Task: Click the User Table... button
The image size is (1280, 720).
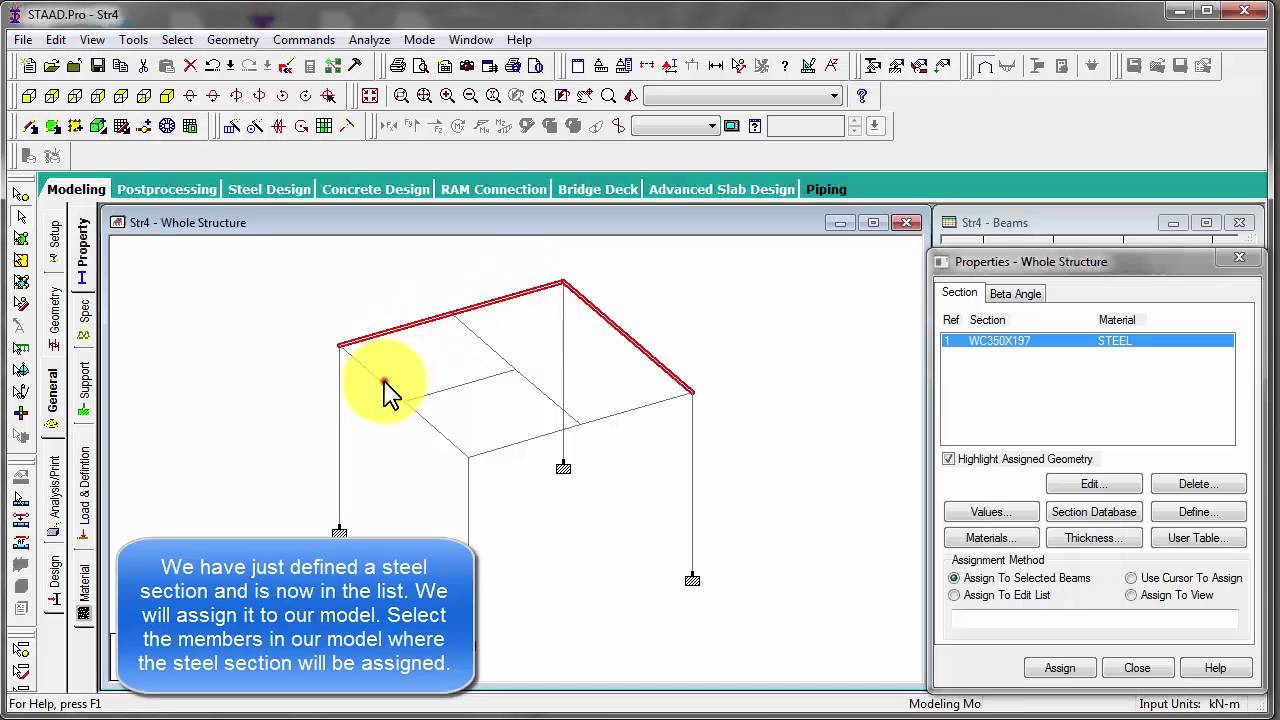Action: 1198,538
